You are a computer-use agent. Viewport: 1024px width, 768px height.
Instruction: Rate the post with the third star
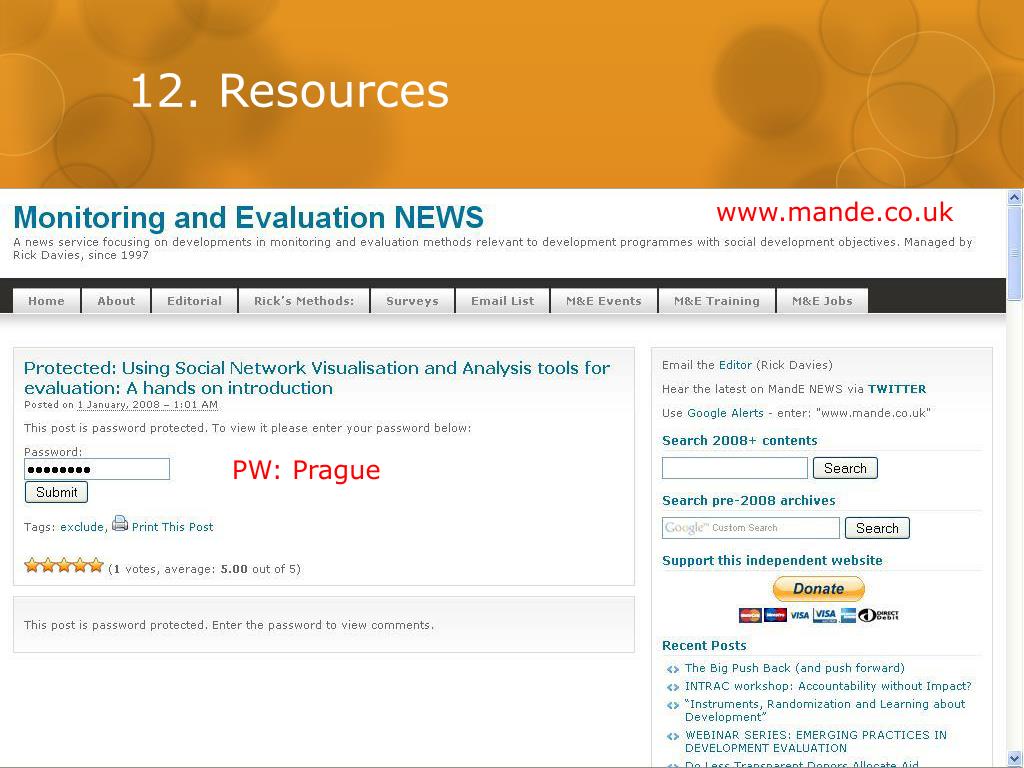(x=64, y=566)
